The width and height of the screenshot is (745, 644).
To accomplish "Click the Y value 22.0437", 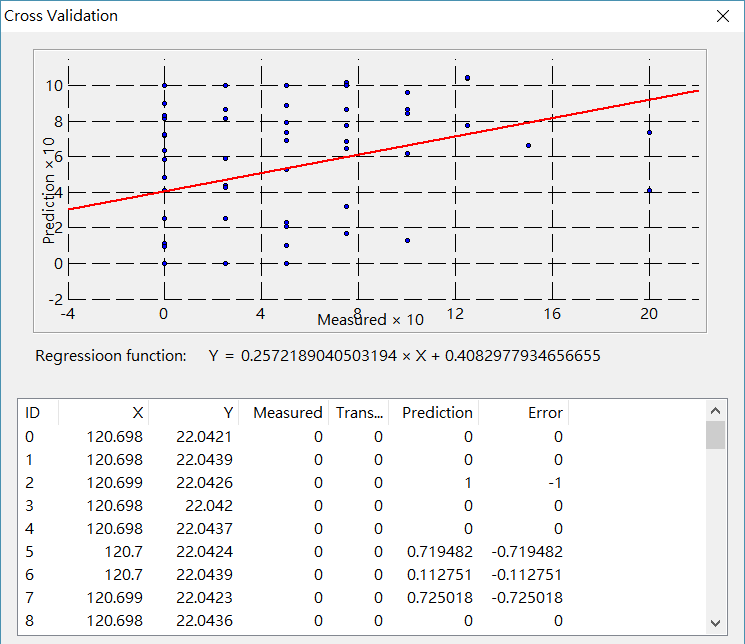I will pyautogui.click(x=204, y=529).
